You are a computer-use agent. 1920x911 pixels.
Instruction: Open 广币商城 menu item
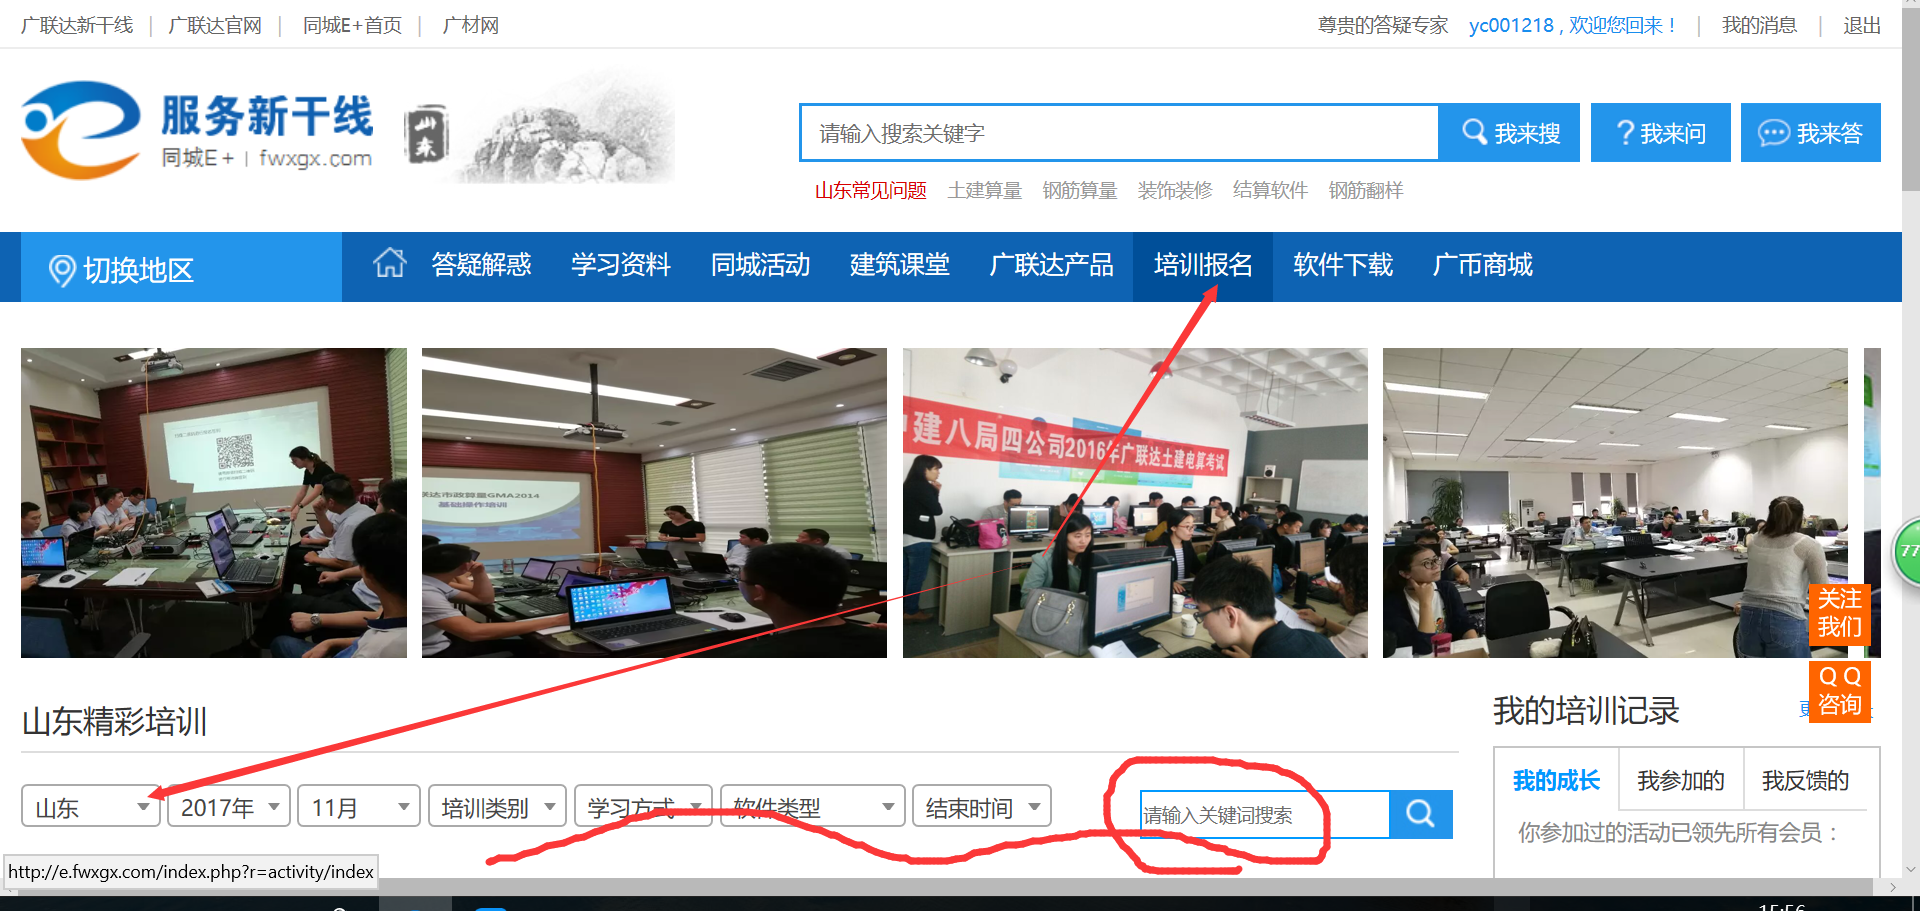point(1483,265)
